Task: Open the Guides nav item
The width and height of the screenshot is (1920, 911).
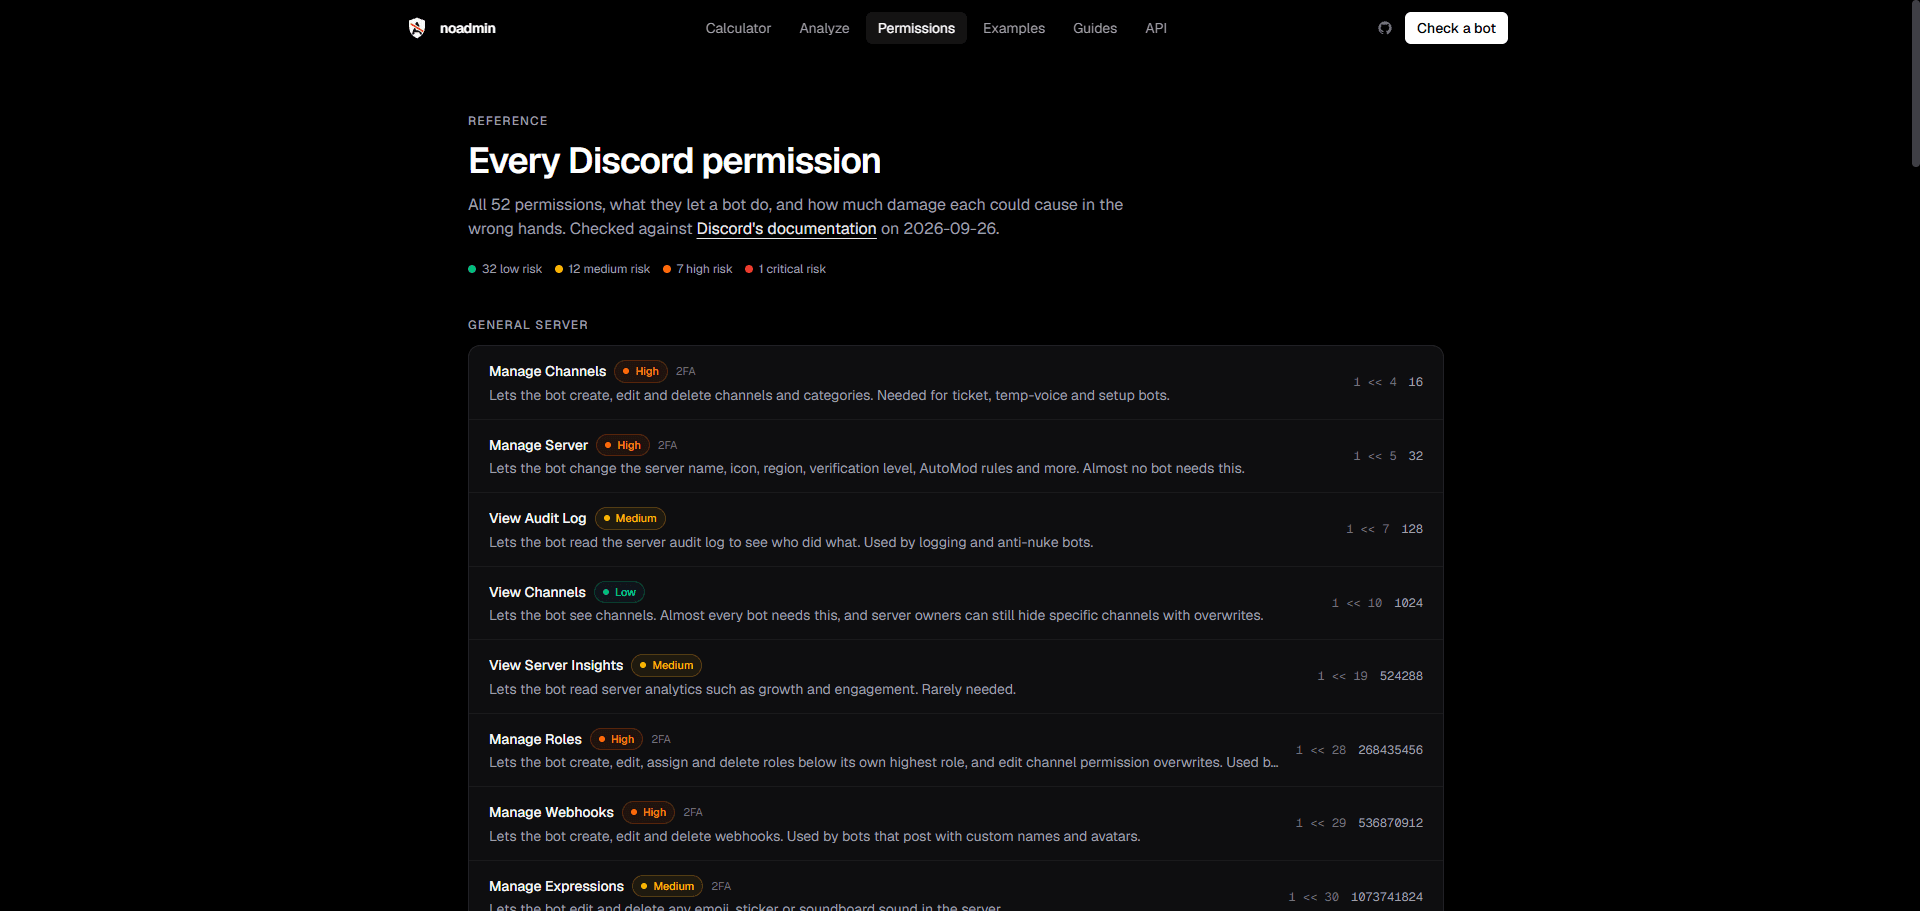Action: 1095,28
